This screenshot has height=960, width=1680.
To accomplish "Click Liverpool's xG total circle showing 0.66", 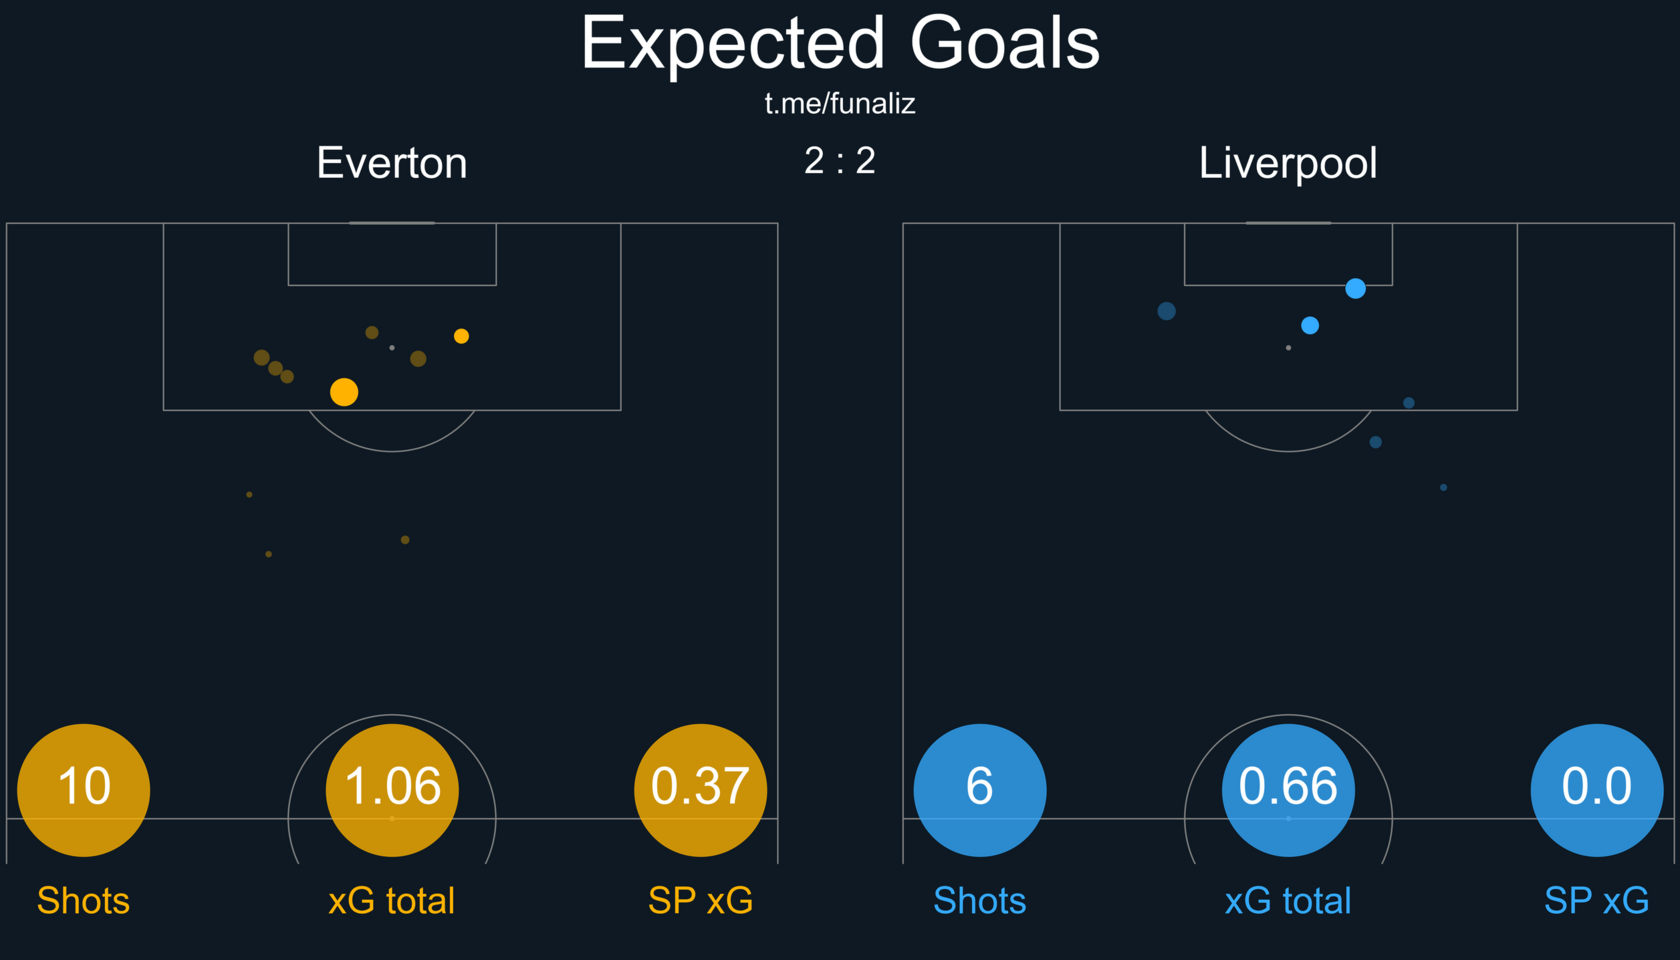I will (1288, 790).
